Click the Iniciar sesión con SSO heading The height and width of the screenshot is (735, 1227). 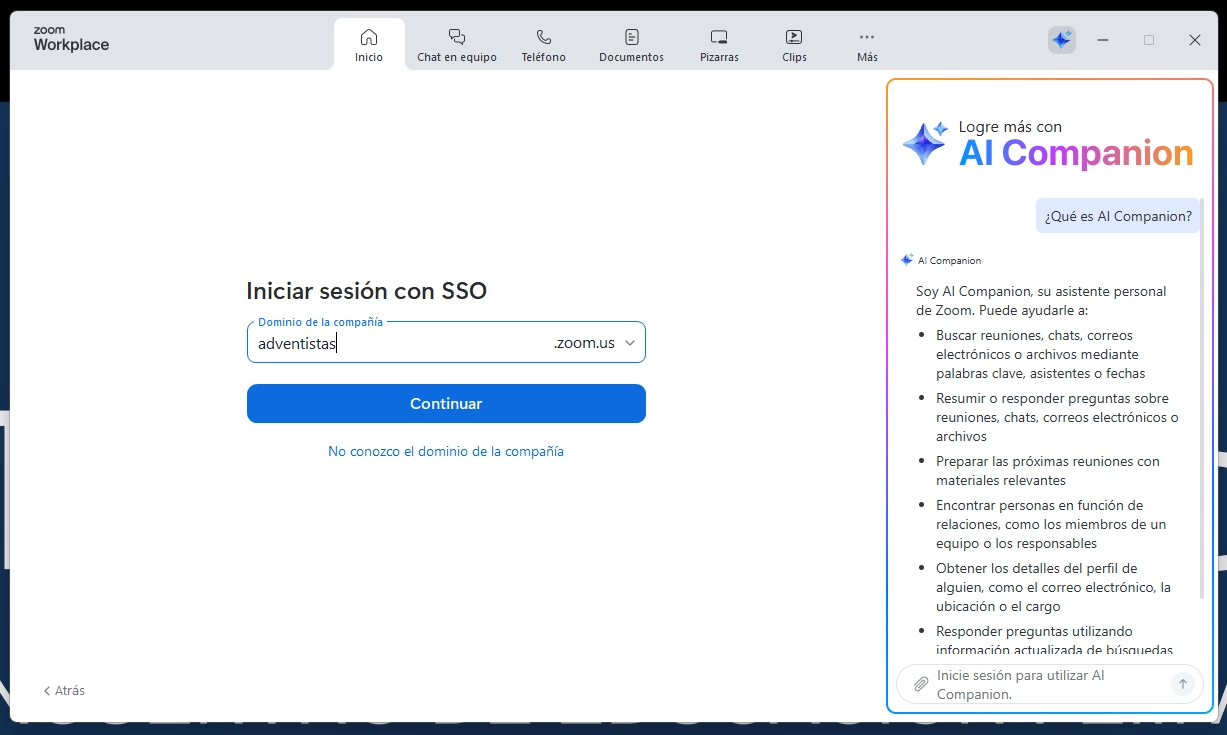(366, 291)
